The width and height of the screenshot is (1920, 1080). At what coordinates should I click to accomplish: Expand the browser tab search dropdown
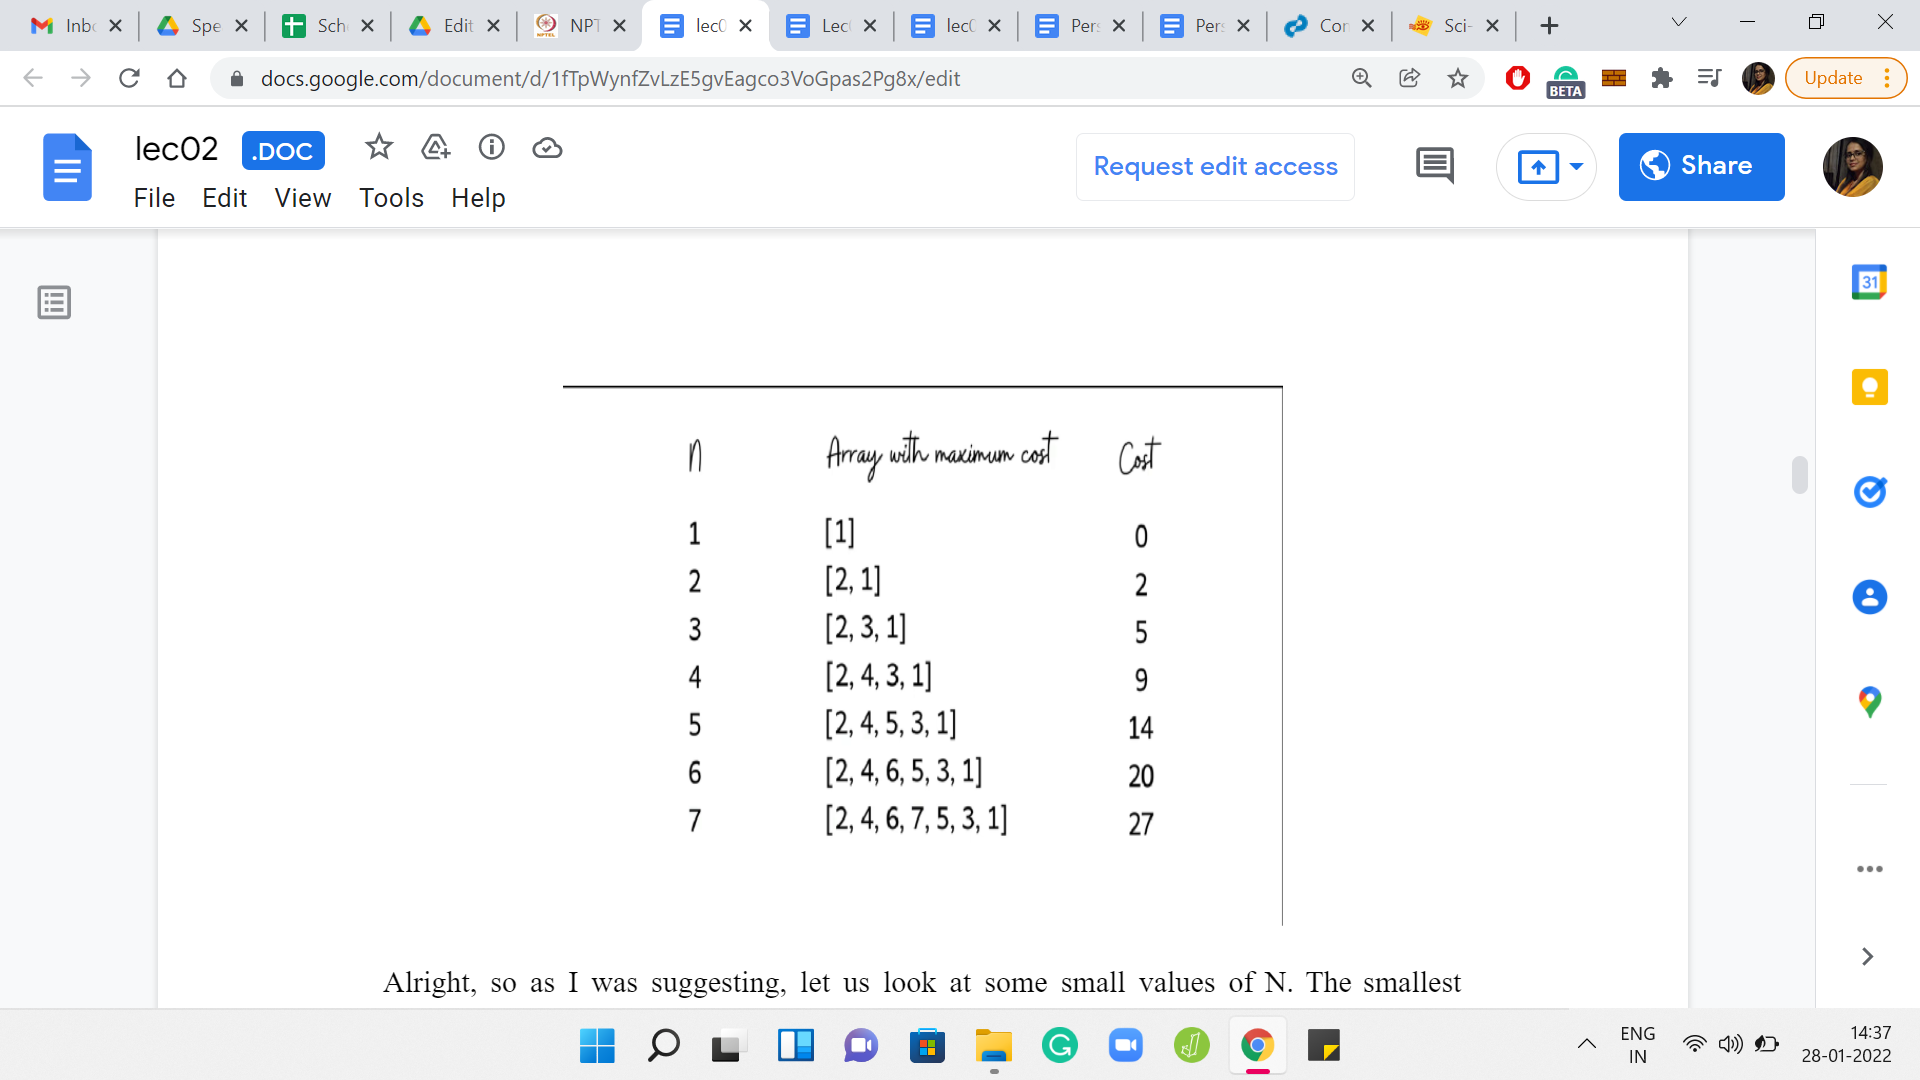click(x=1678, y=23)
